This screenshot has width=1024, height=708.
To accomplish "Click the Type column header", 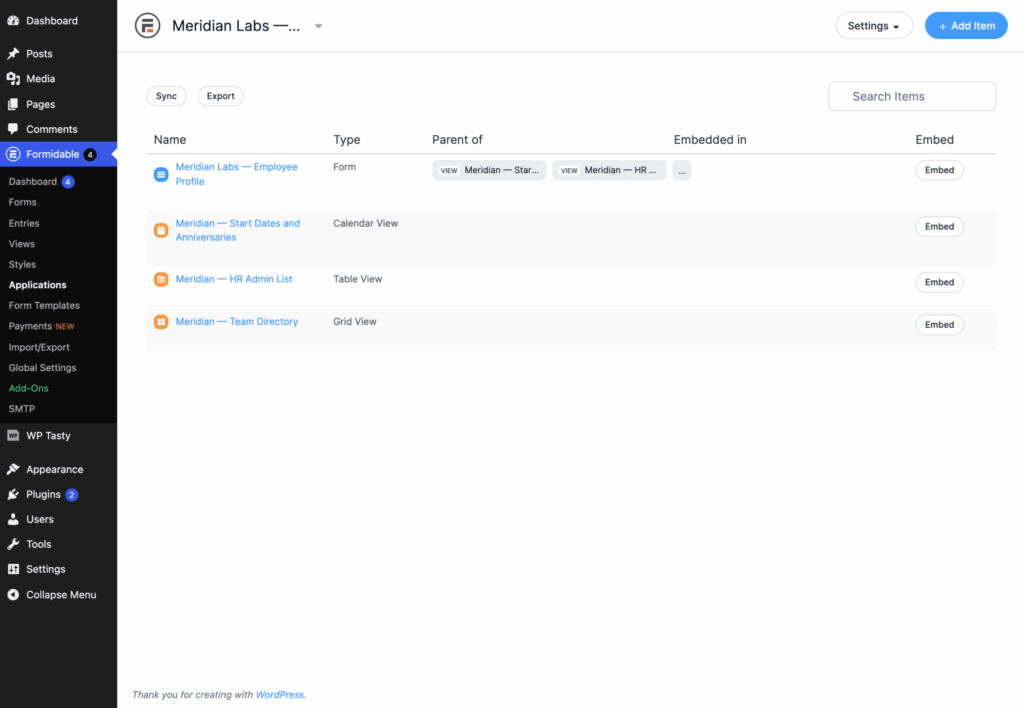I will pos(347,140).
